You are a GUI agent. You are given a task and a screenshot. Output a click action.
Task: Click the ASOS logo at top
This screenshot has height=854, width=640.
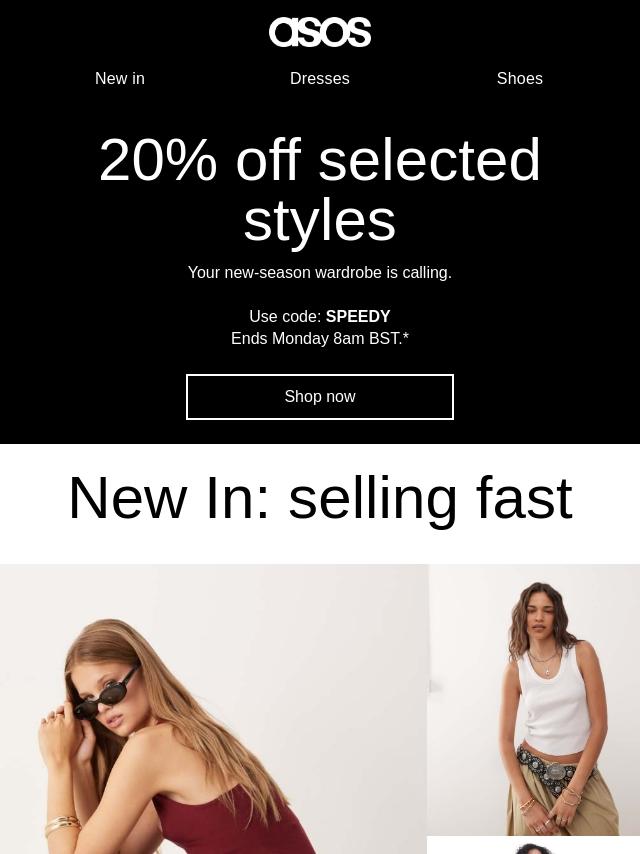pyautogui.click(x=320, y=32)
